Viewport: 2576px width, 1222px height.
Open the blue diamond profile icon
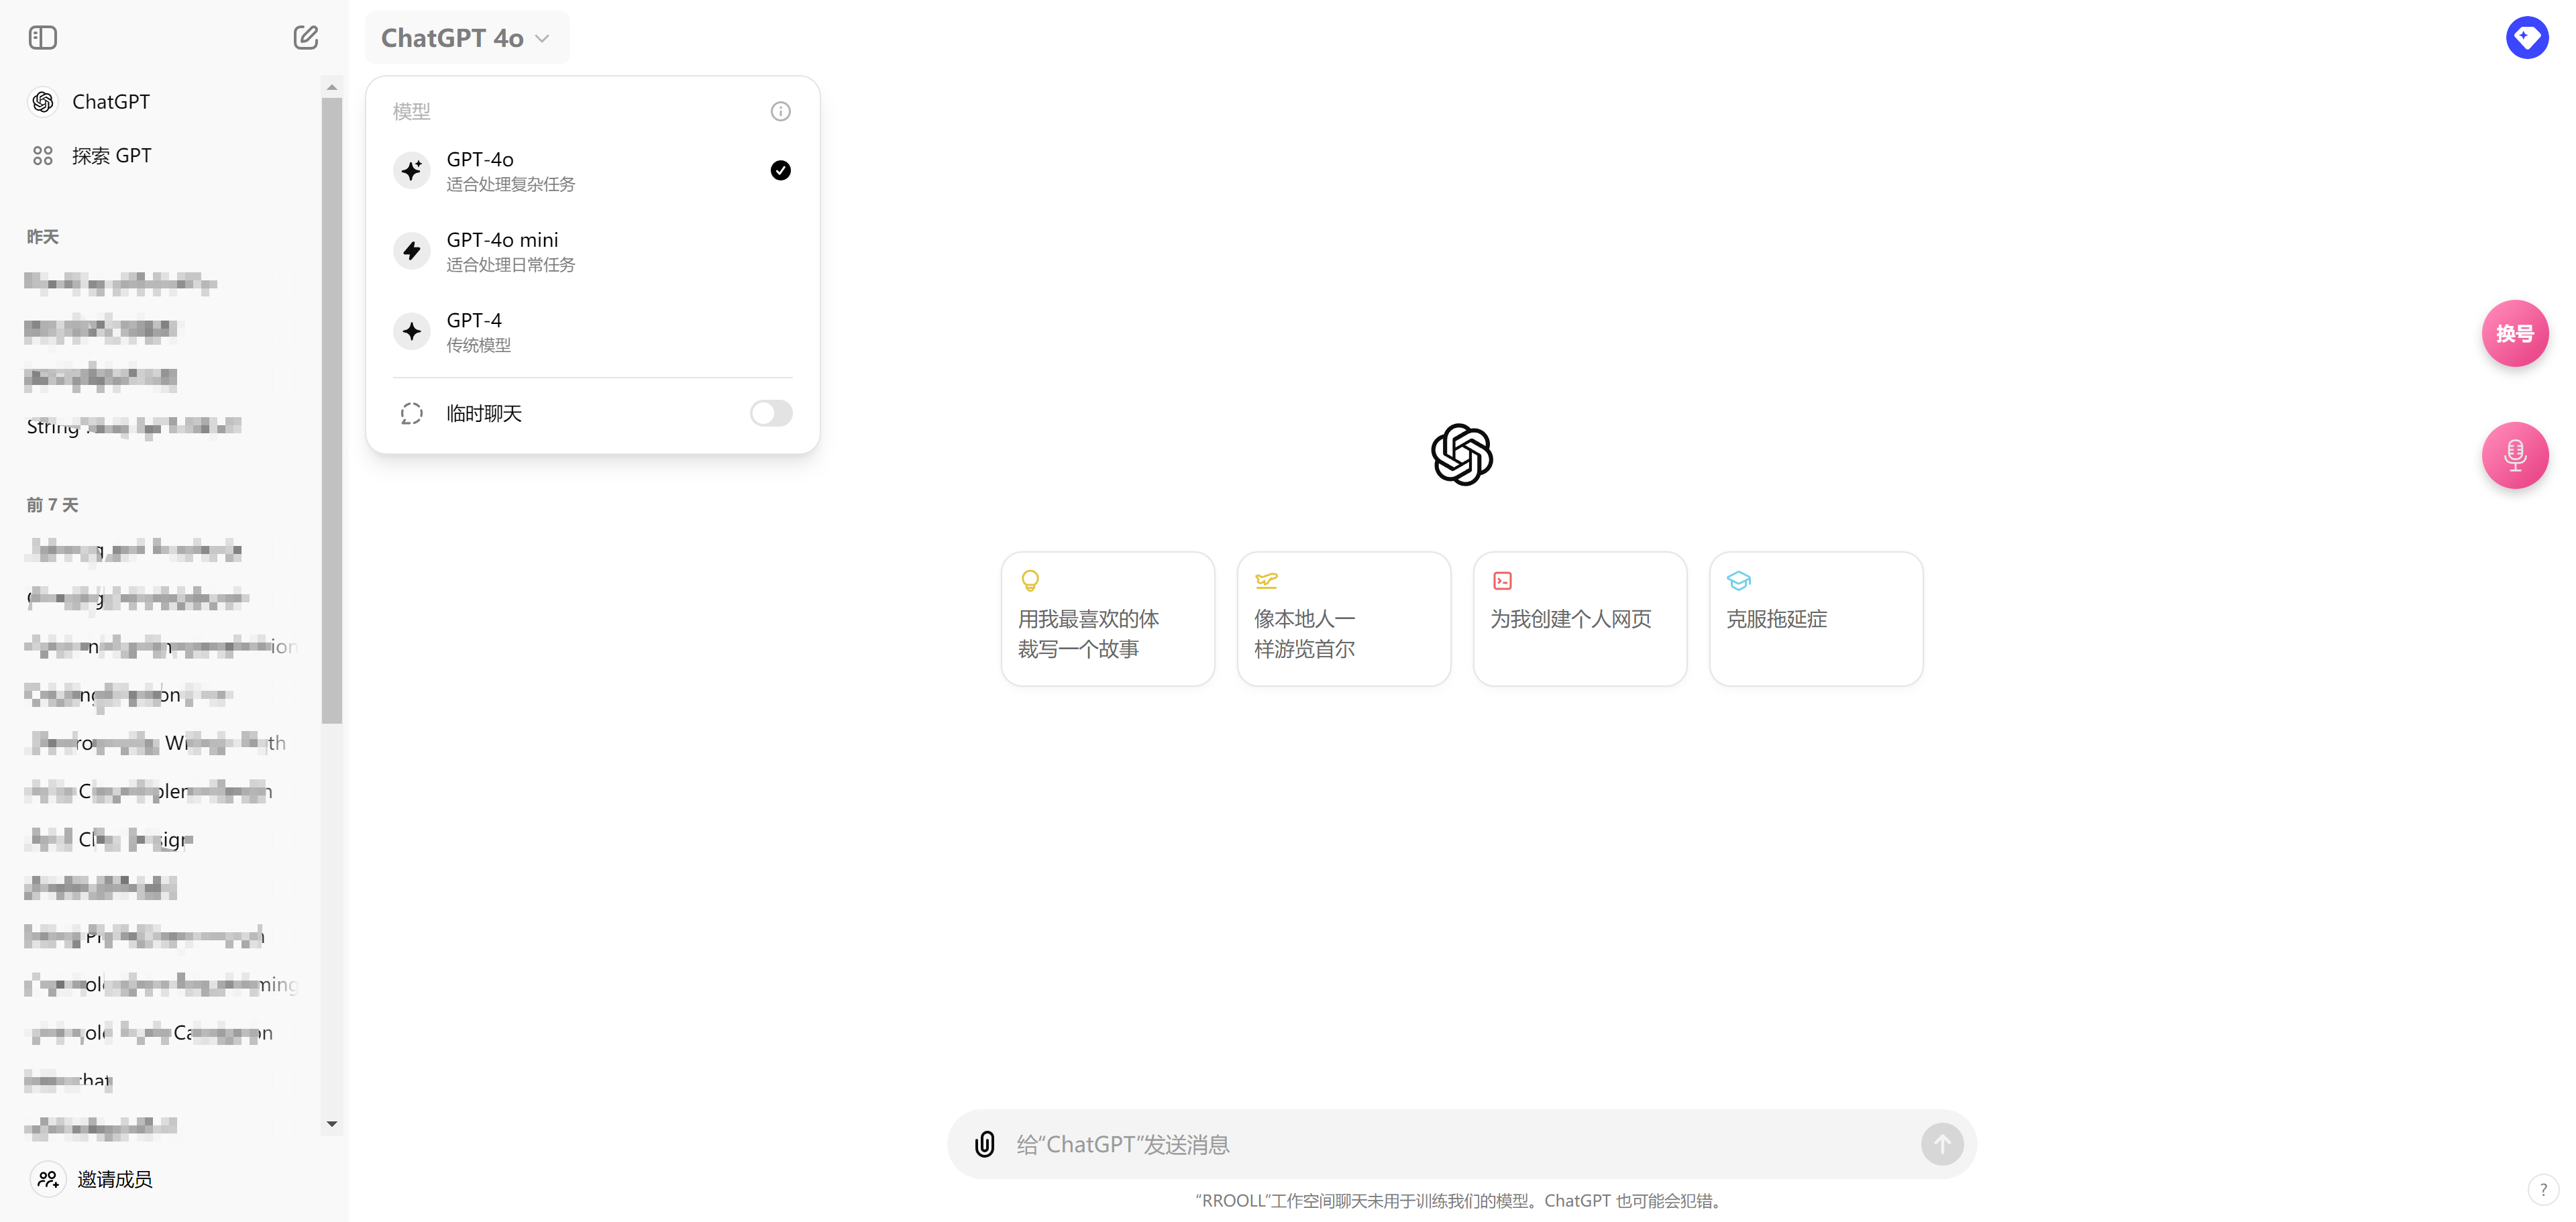coord(2527,38)
